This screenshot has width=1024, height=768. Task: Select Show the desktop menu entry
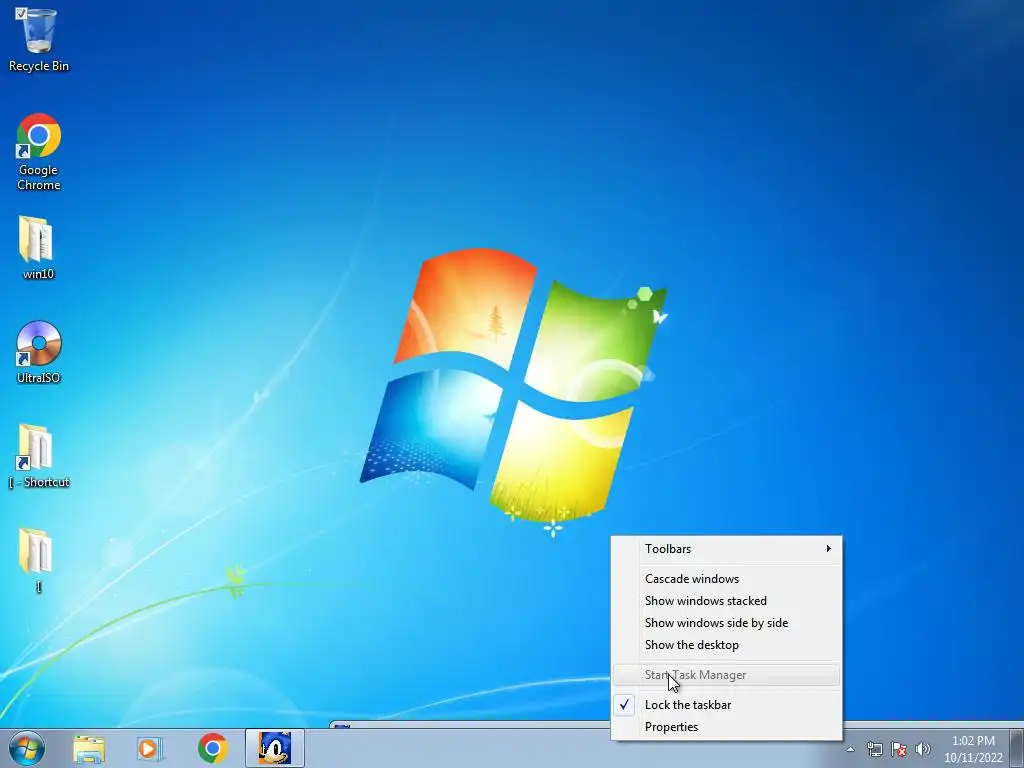[x=726, y=645]
